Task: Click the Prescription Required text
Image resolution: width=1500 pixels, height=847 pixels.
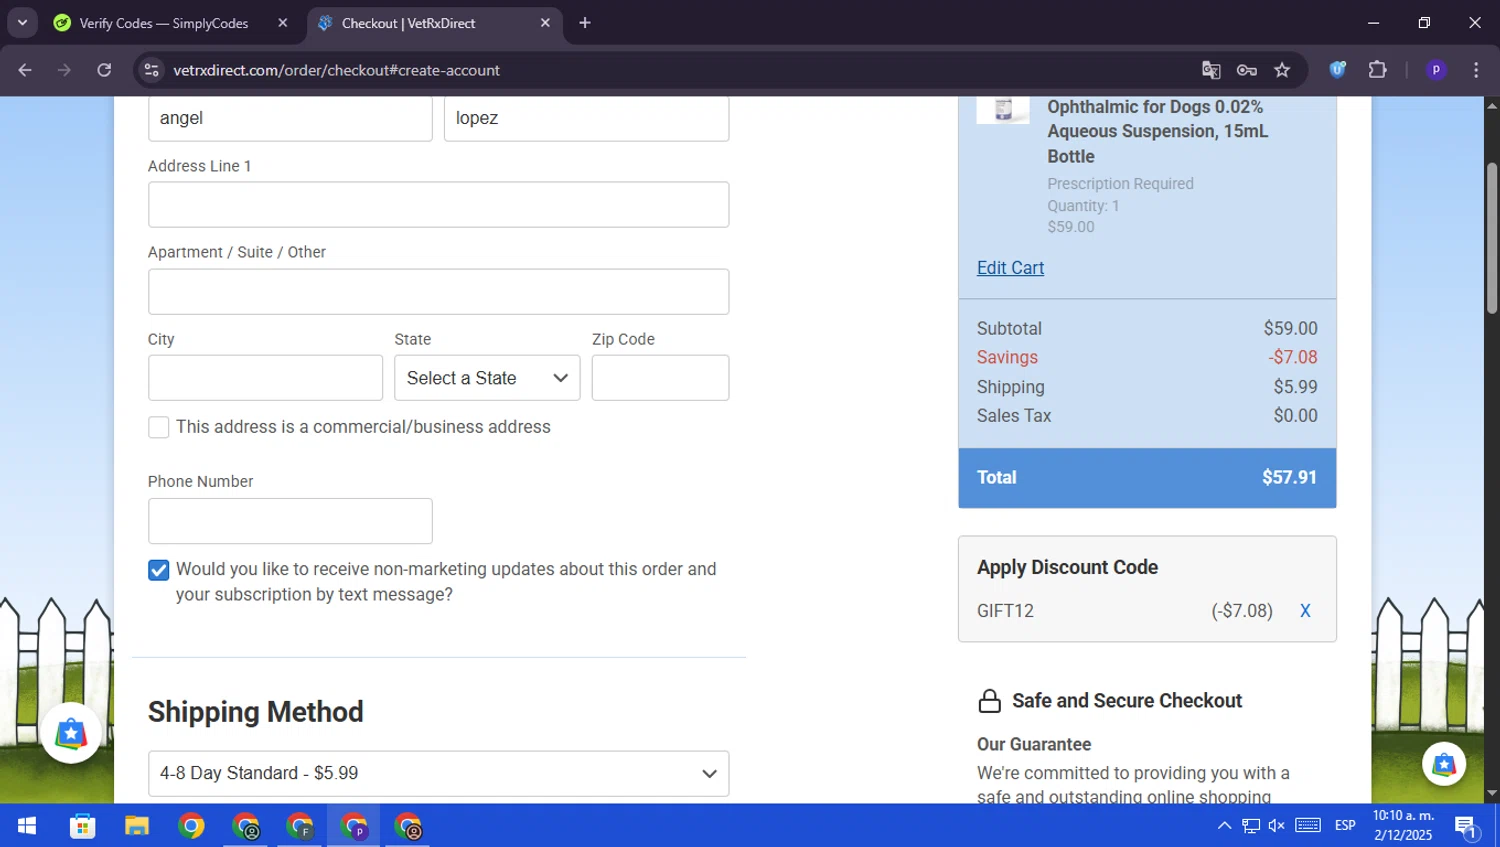Action: (1120, 184)
